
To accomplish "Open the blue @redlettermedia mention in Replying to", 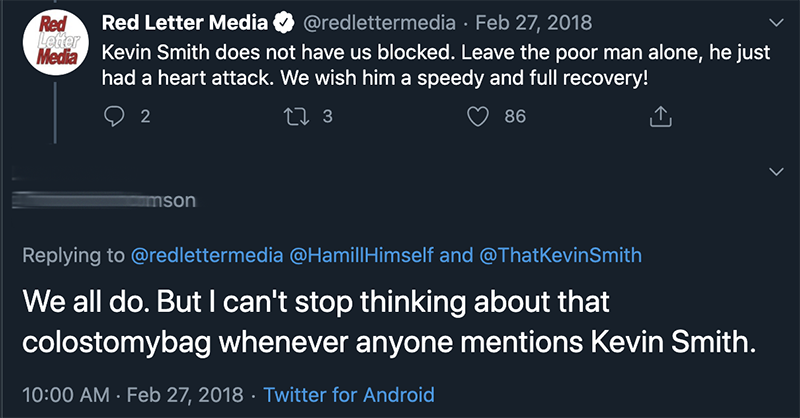I will tap(207, 255).
